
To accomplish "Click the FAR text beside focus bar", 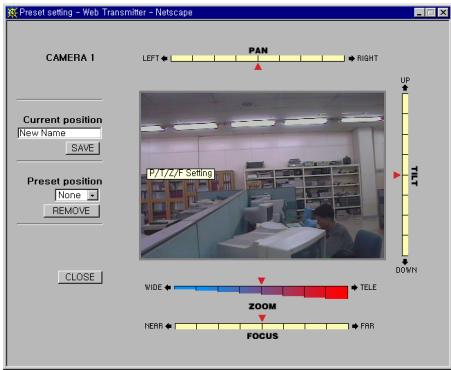I will tap(367, 326).
